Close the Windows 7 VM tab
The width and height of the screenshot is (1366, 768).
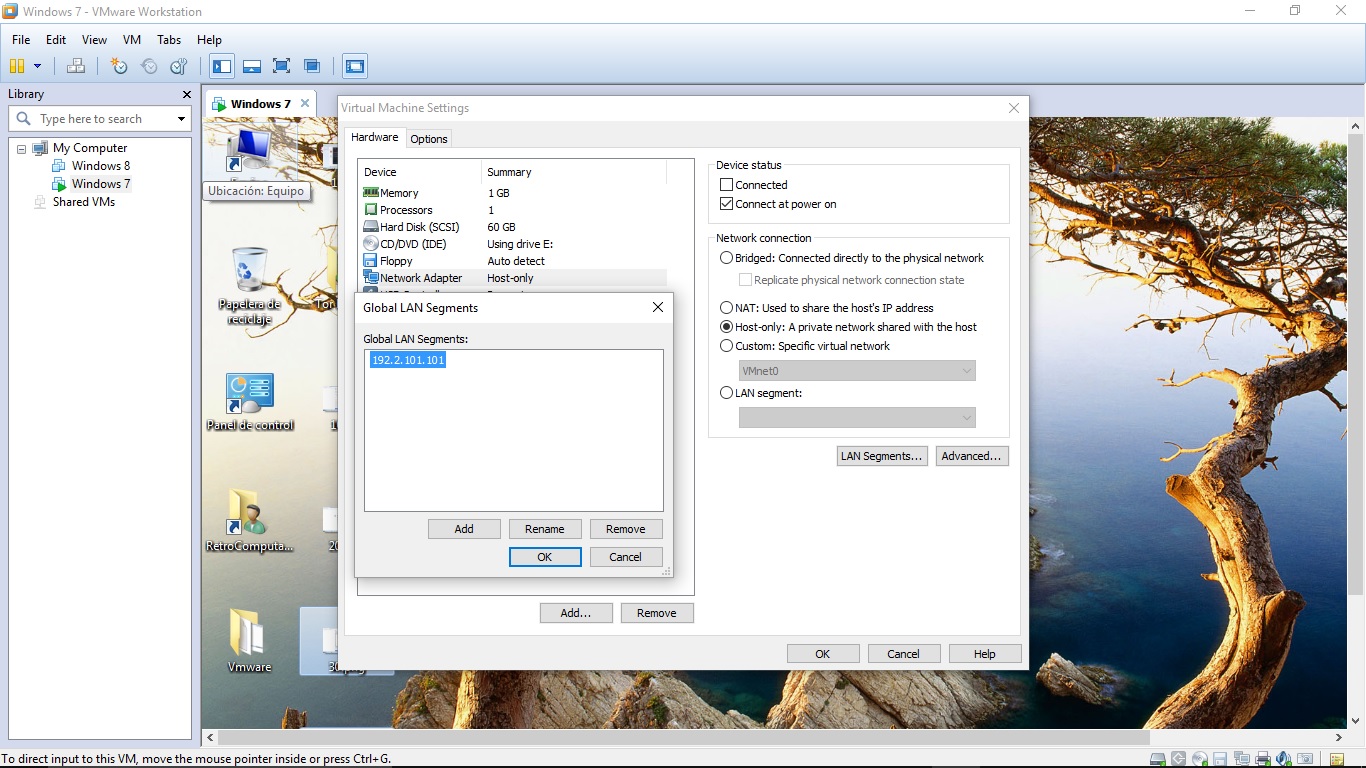305,104
